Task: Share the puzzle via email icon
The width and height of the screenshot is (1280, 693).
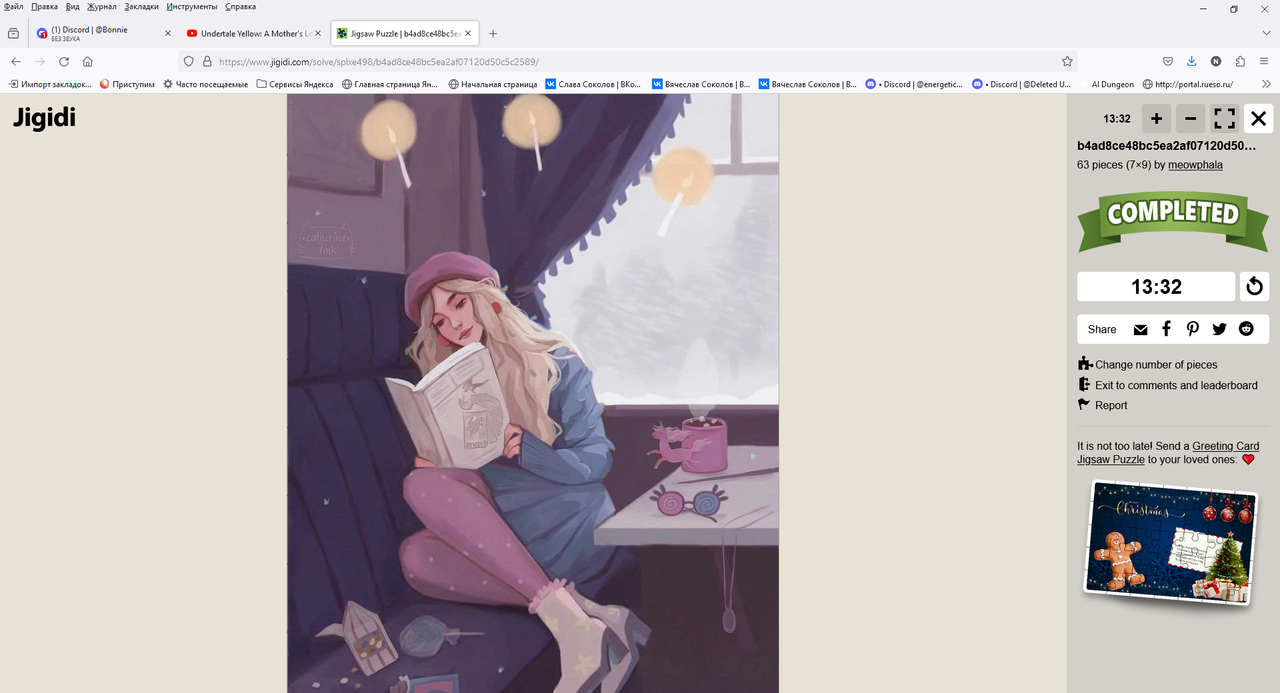Action: [x=1140, y=329]
